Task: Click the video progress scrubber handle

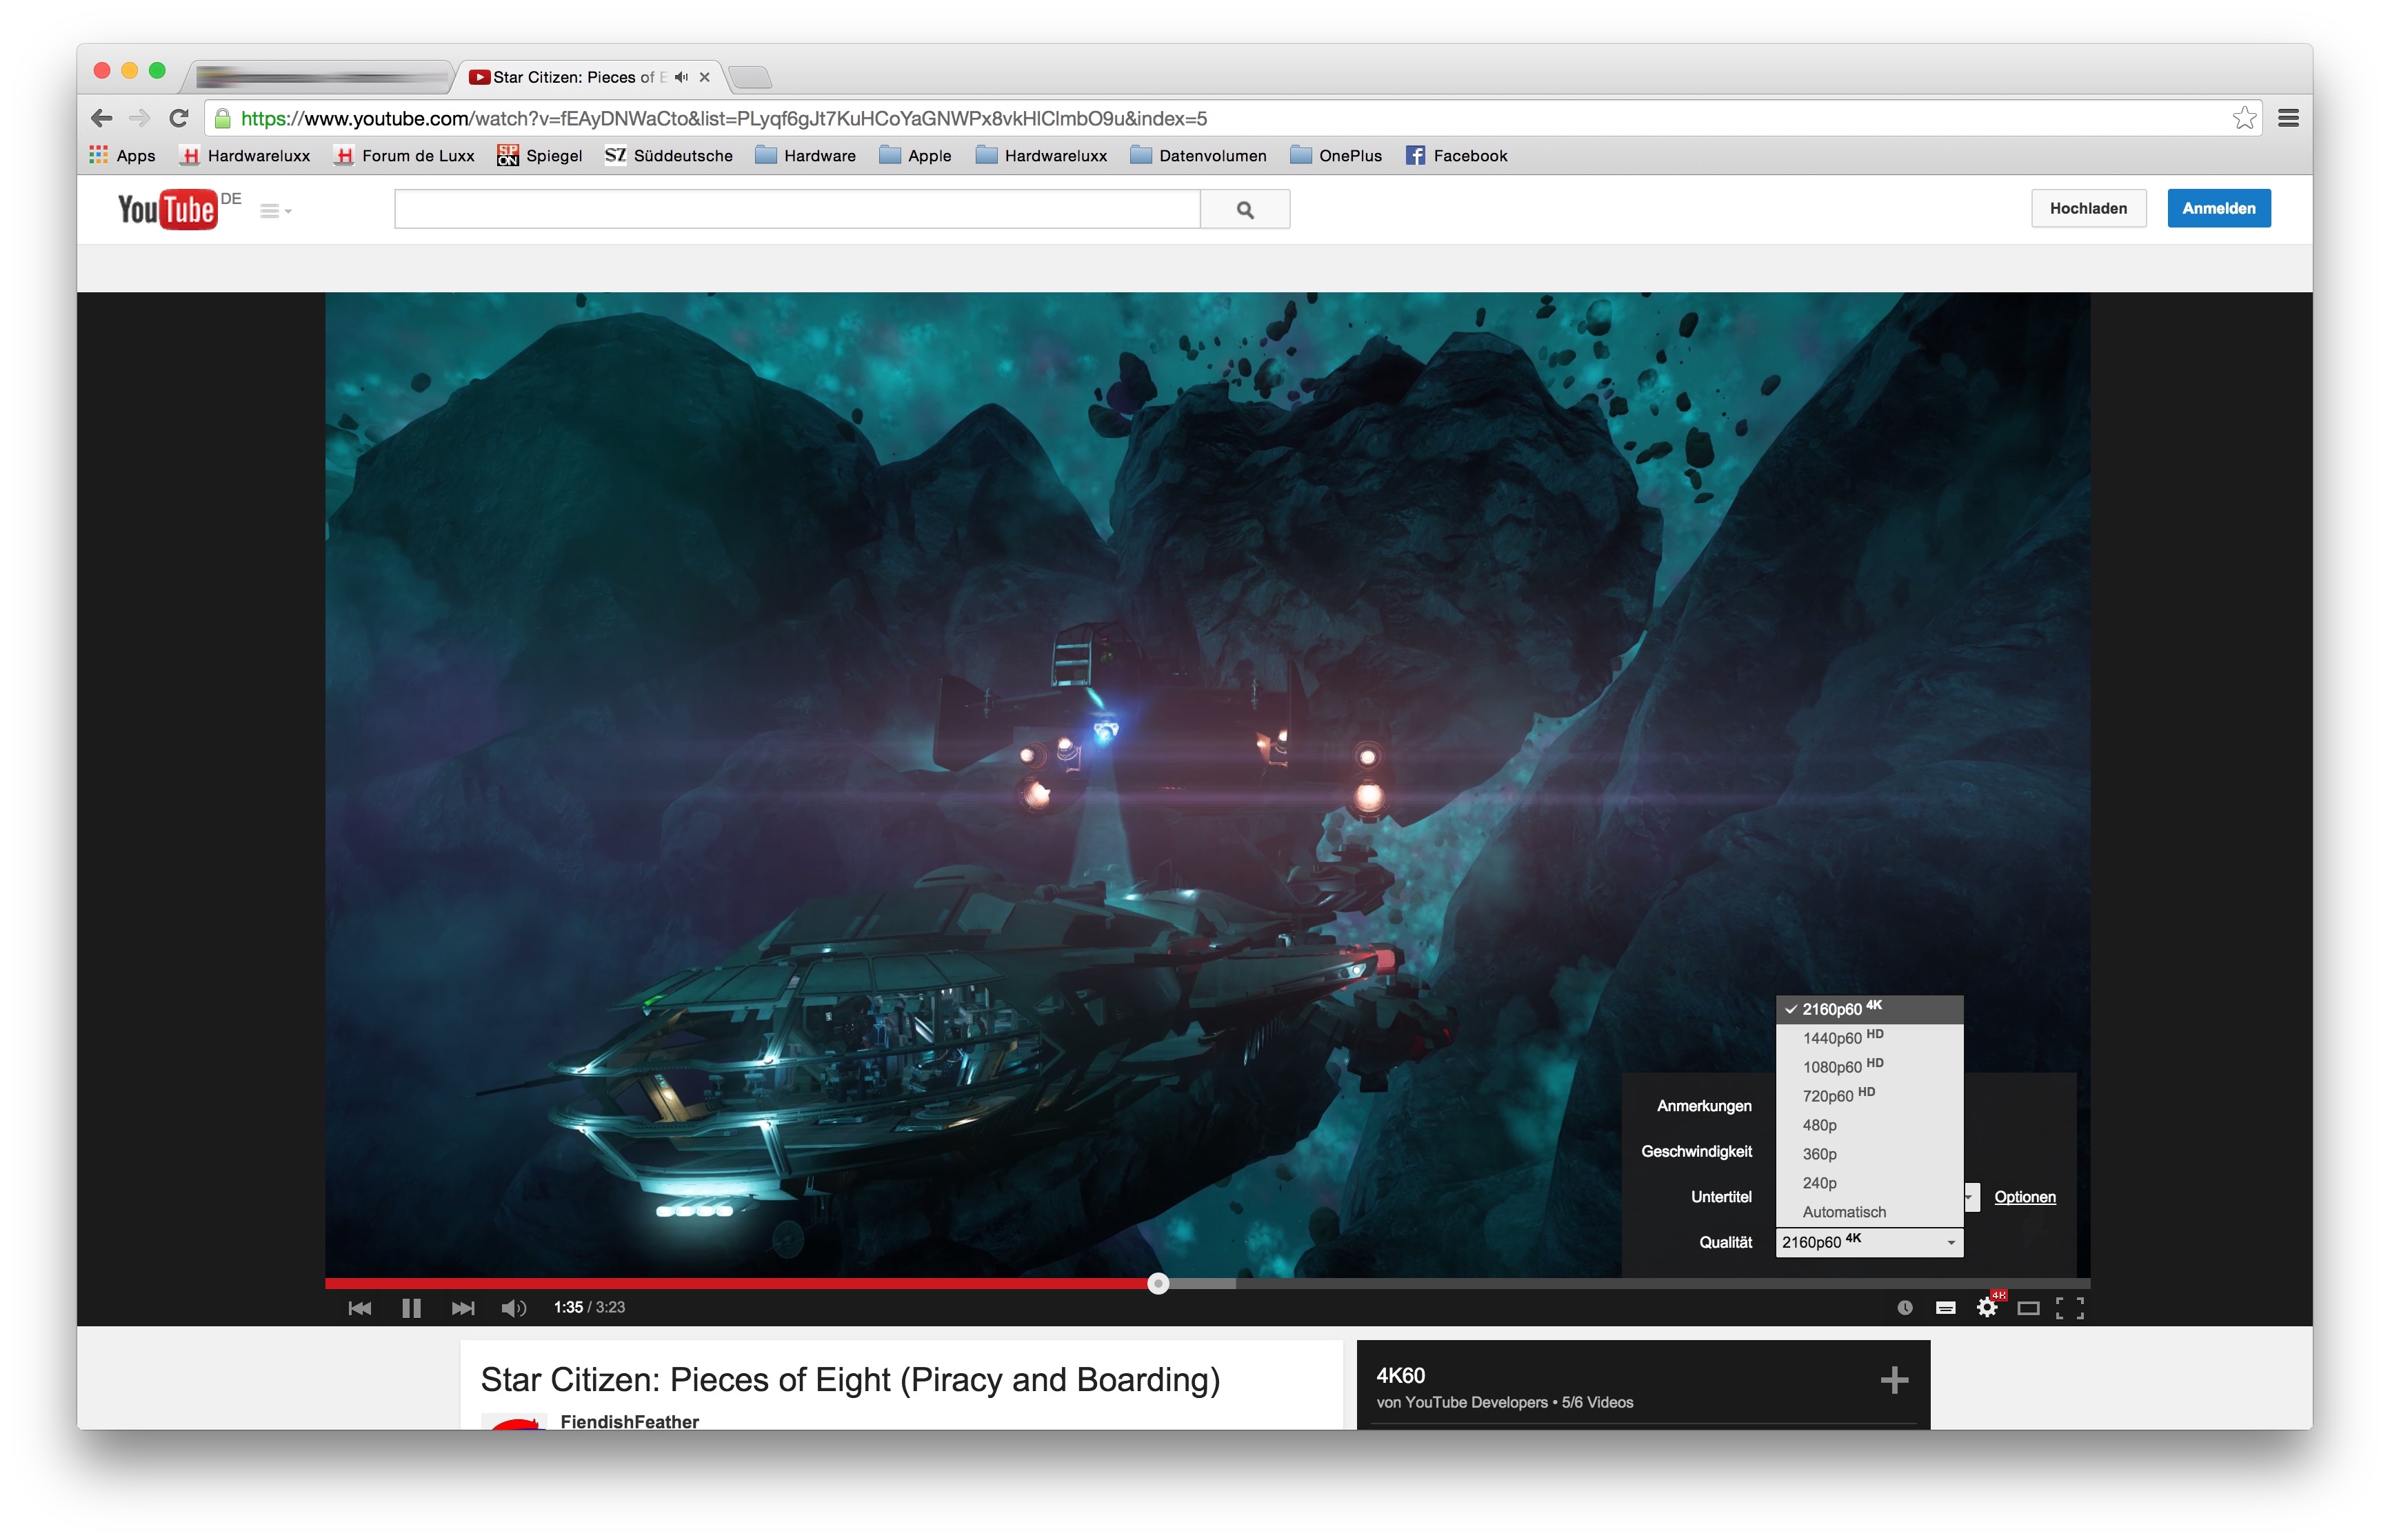Action: point(1158,1284)
